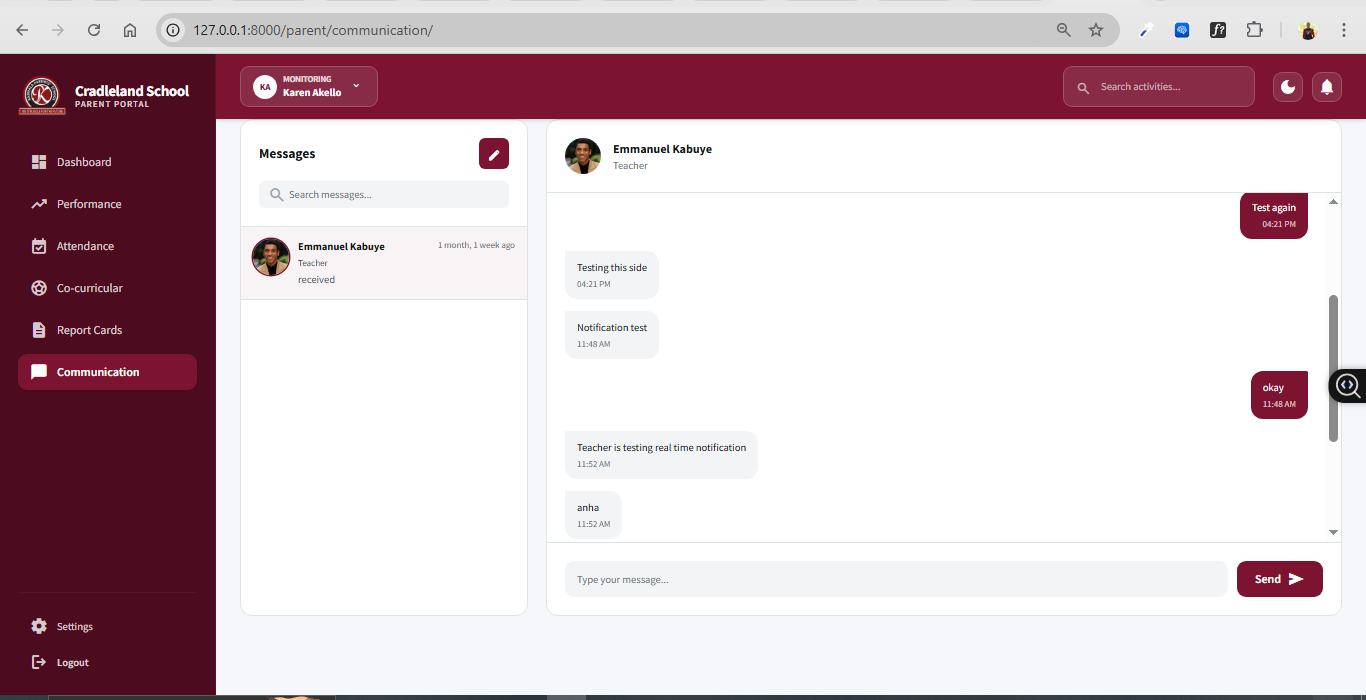Click the Logout link in the sidebar

[72, 662]
